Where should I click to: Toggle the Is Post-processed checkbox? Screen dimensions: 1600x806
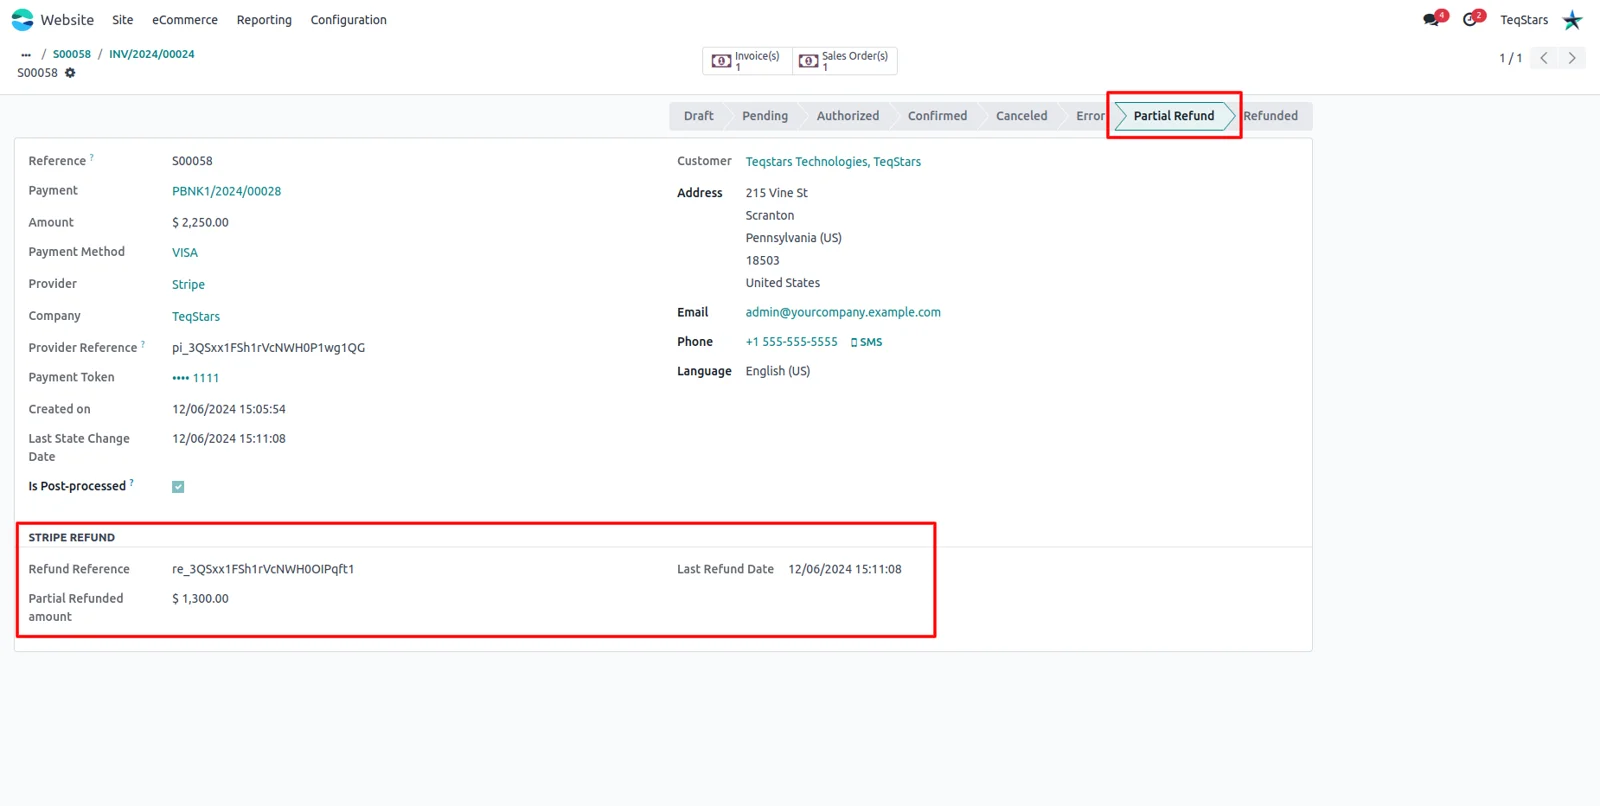click(x=178, y=487)
